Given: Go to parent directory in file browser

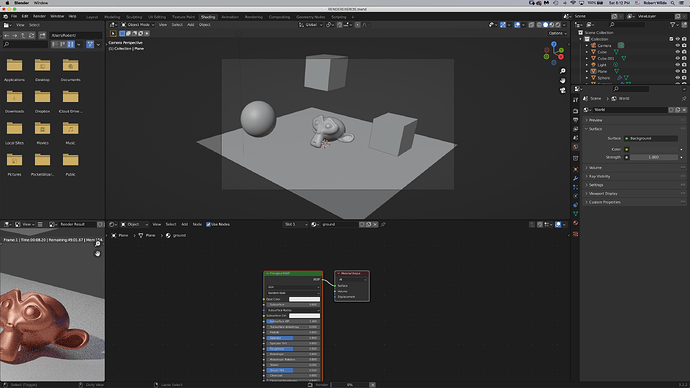Looking at the screenshot, I should tap(23, 35).
